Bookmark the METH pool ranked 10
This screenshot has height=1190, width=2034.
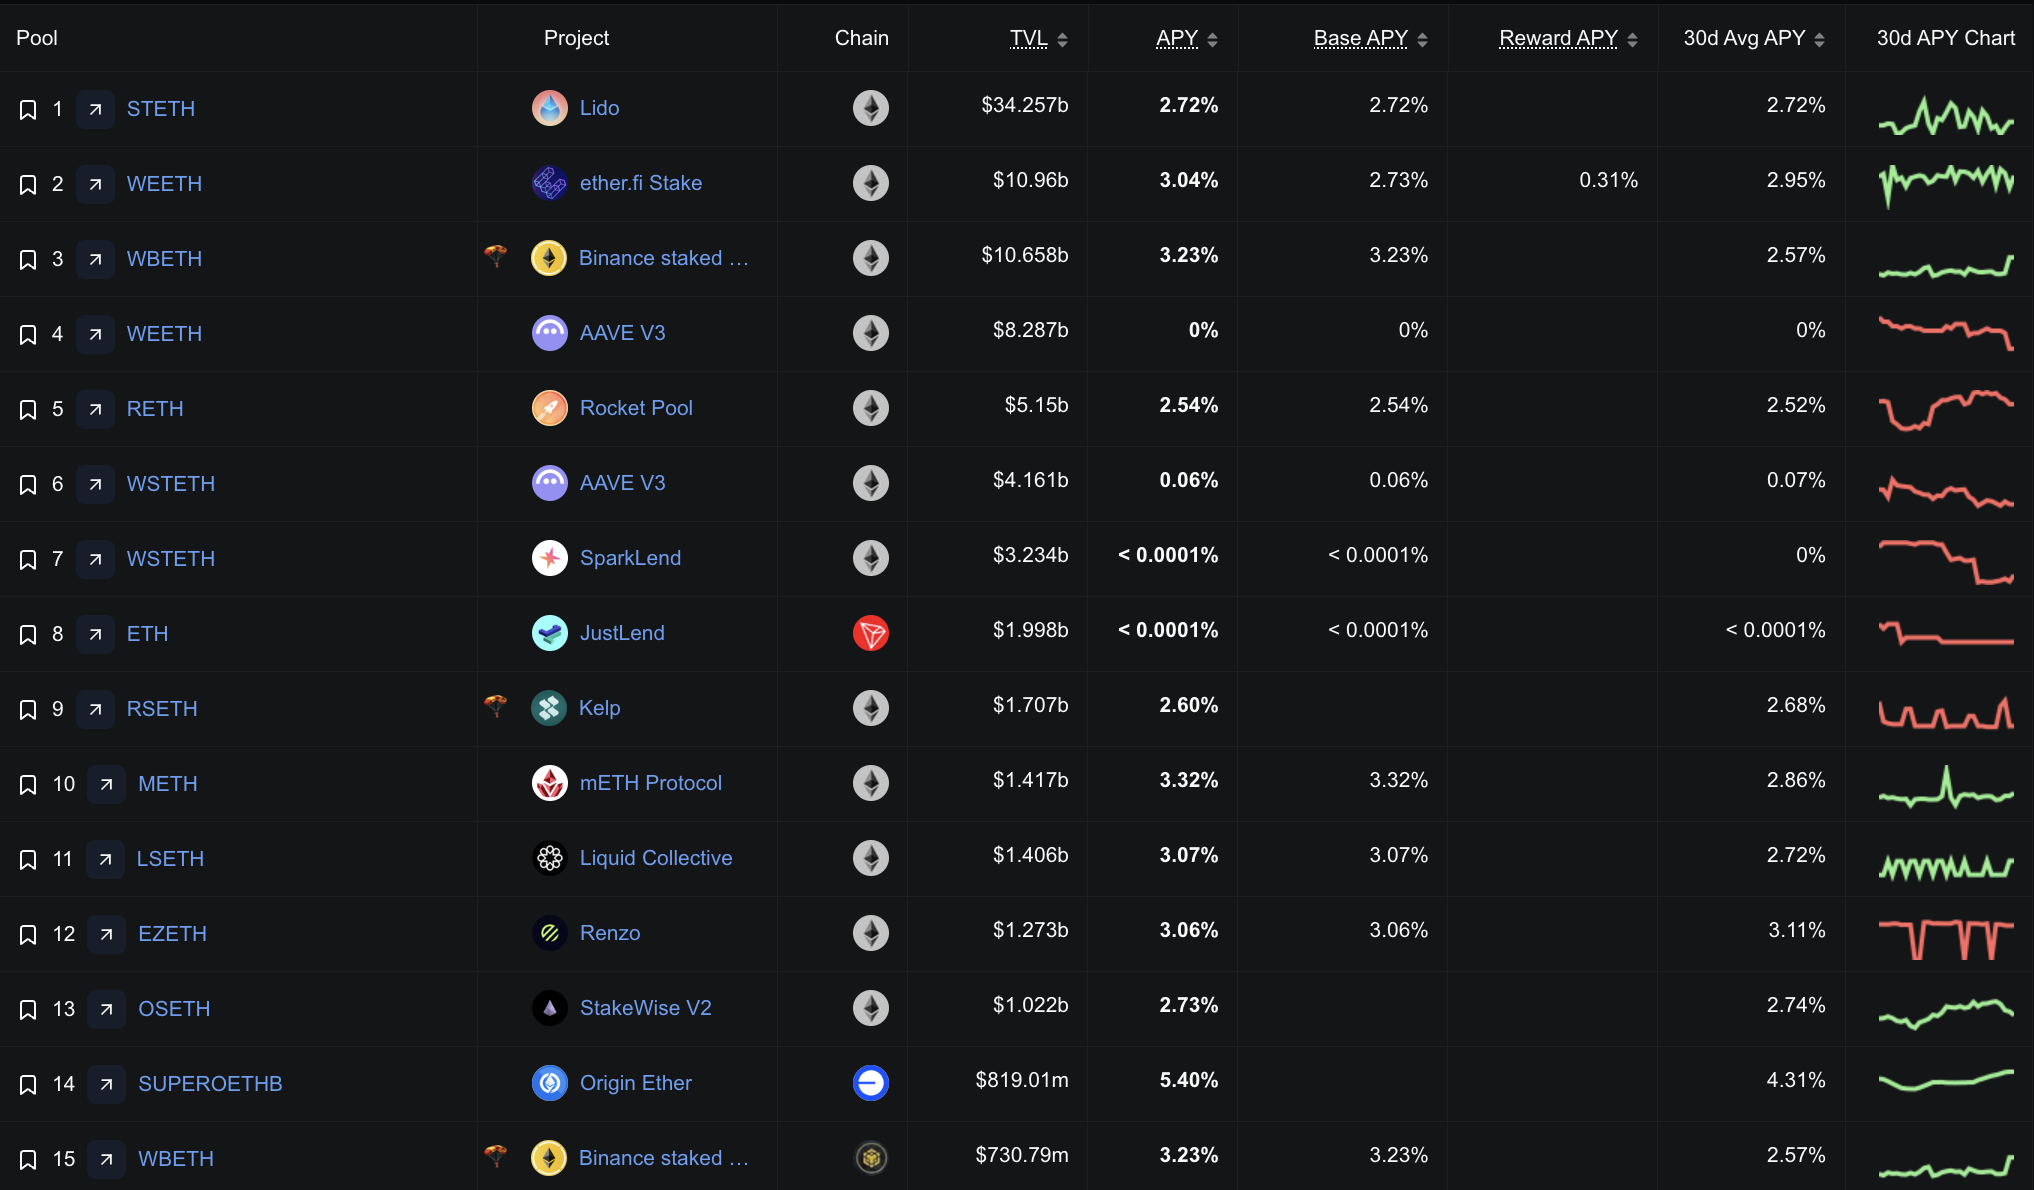28,784
